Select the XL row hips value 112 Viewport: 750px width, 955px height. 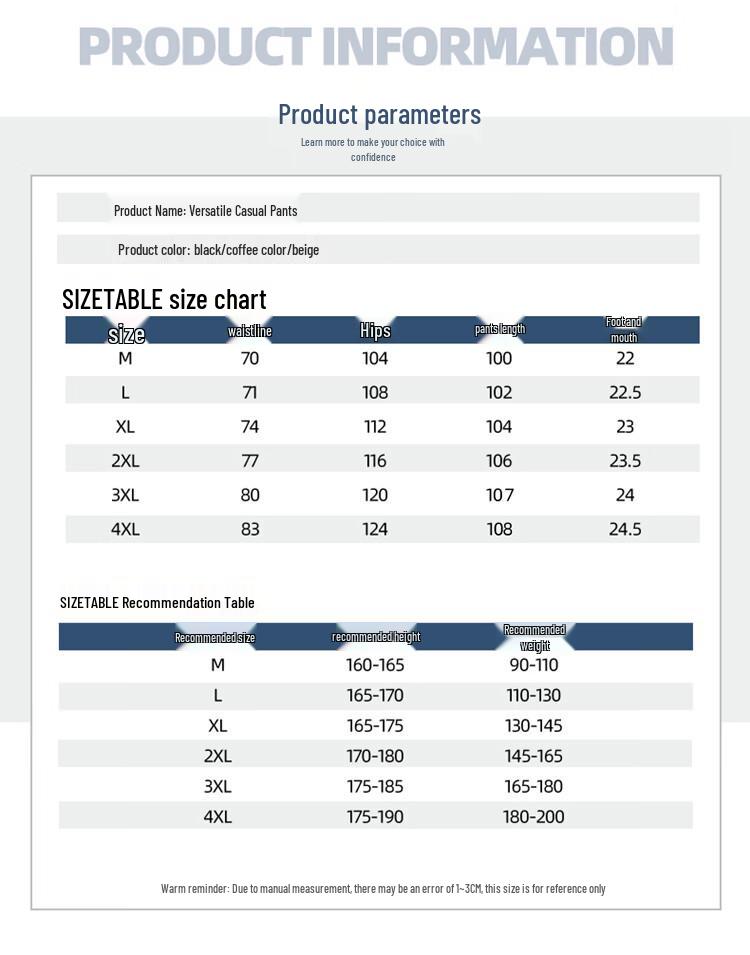(375, 427)
